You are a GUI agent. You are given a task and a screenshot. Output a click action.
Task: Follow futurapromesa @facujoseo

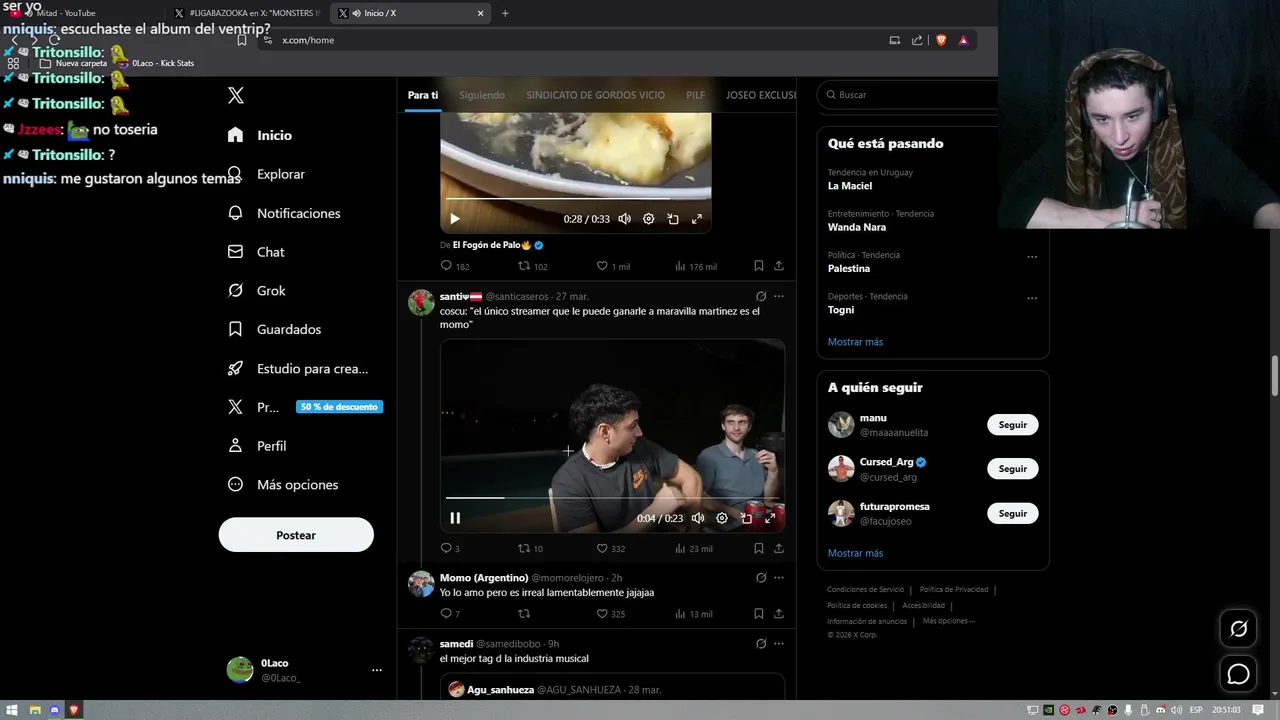[1012, 513]
